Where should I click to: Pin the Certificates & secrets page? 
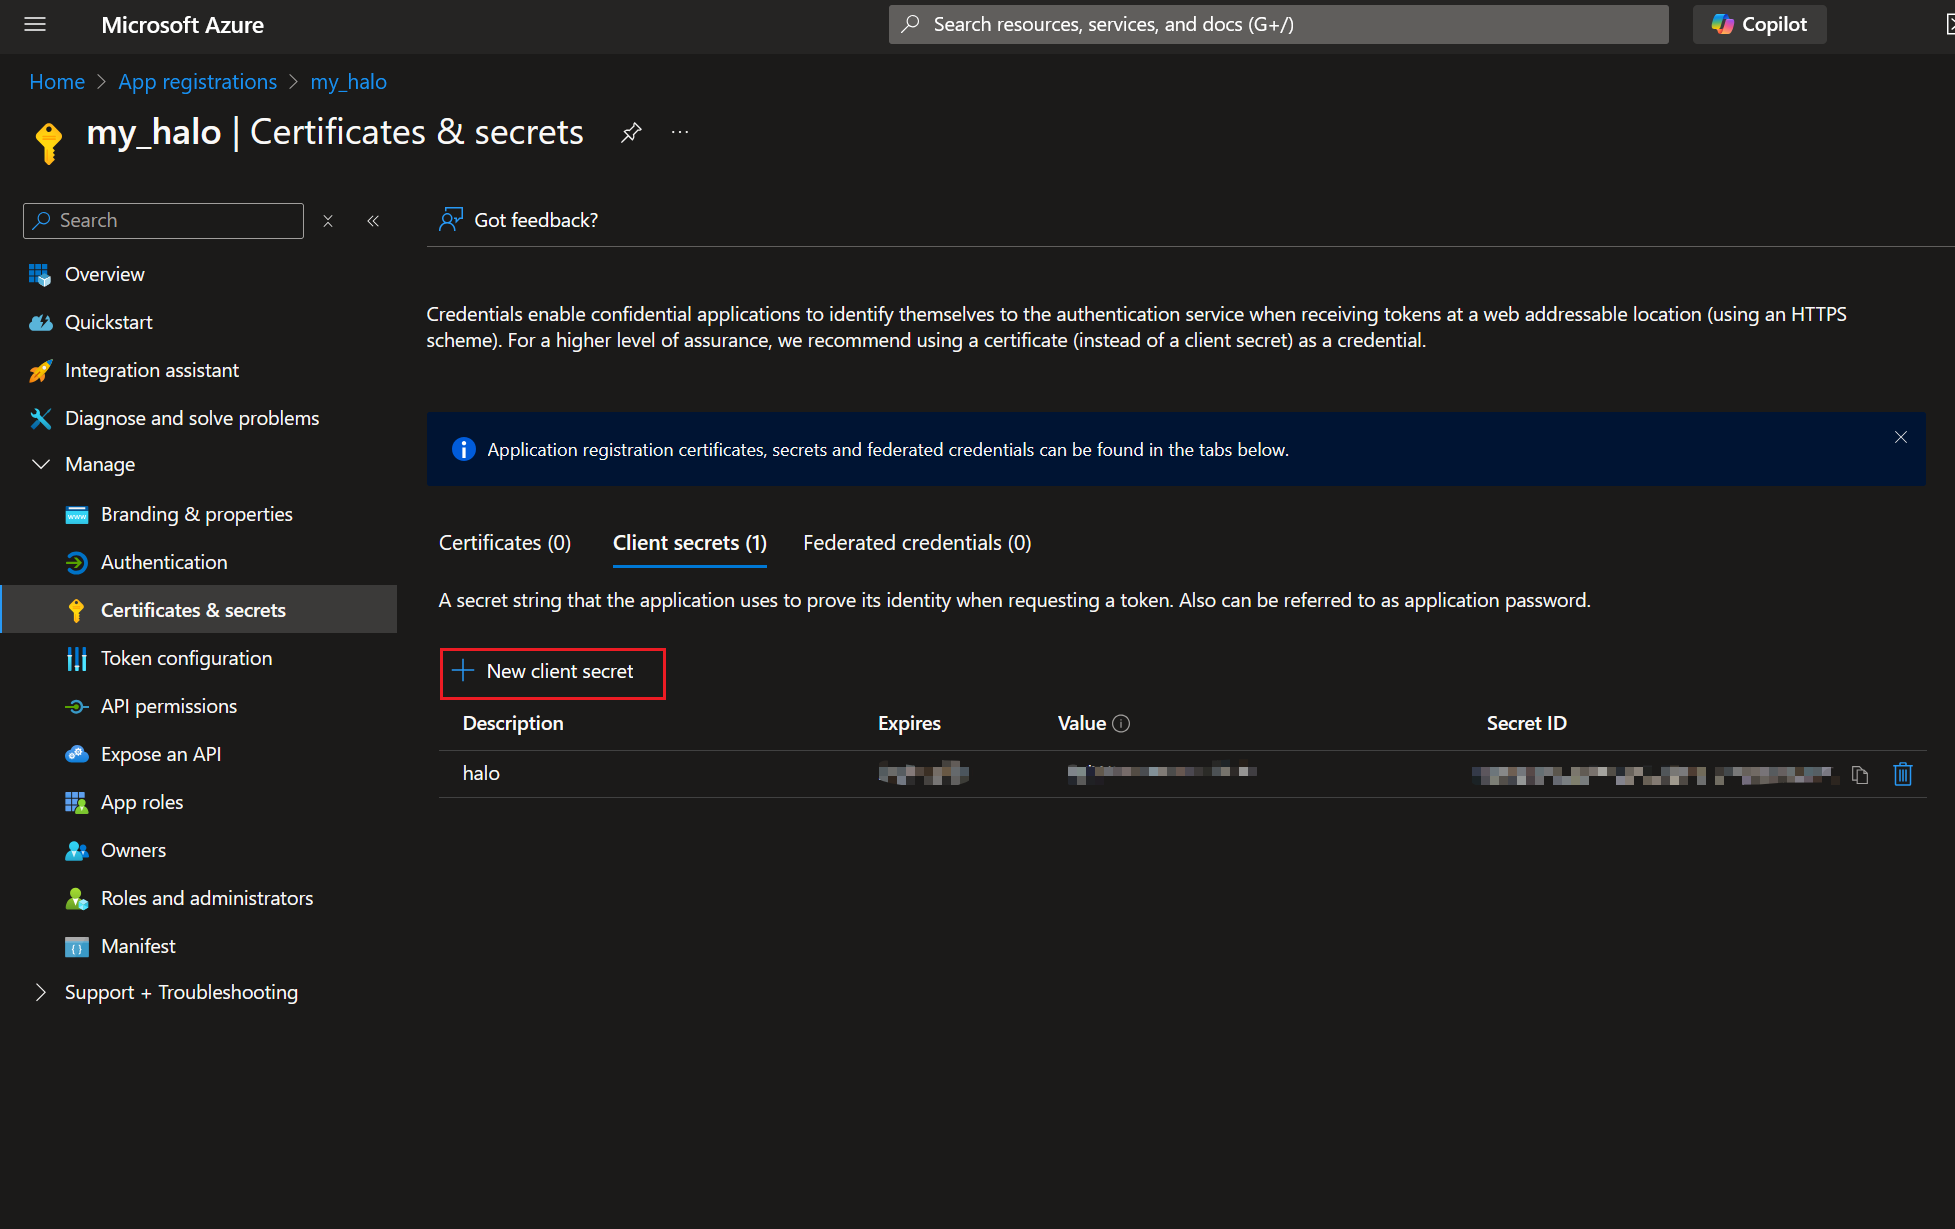click(631, 132)
